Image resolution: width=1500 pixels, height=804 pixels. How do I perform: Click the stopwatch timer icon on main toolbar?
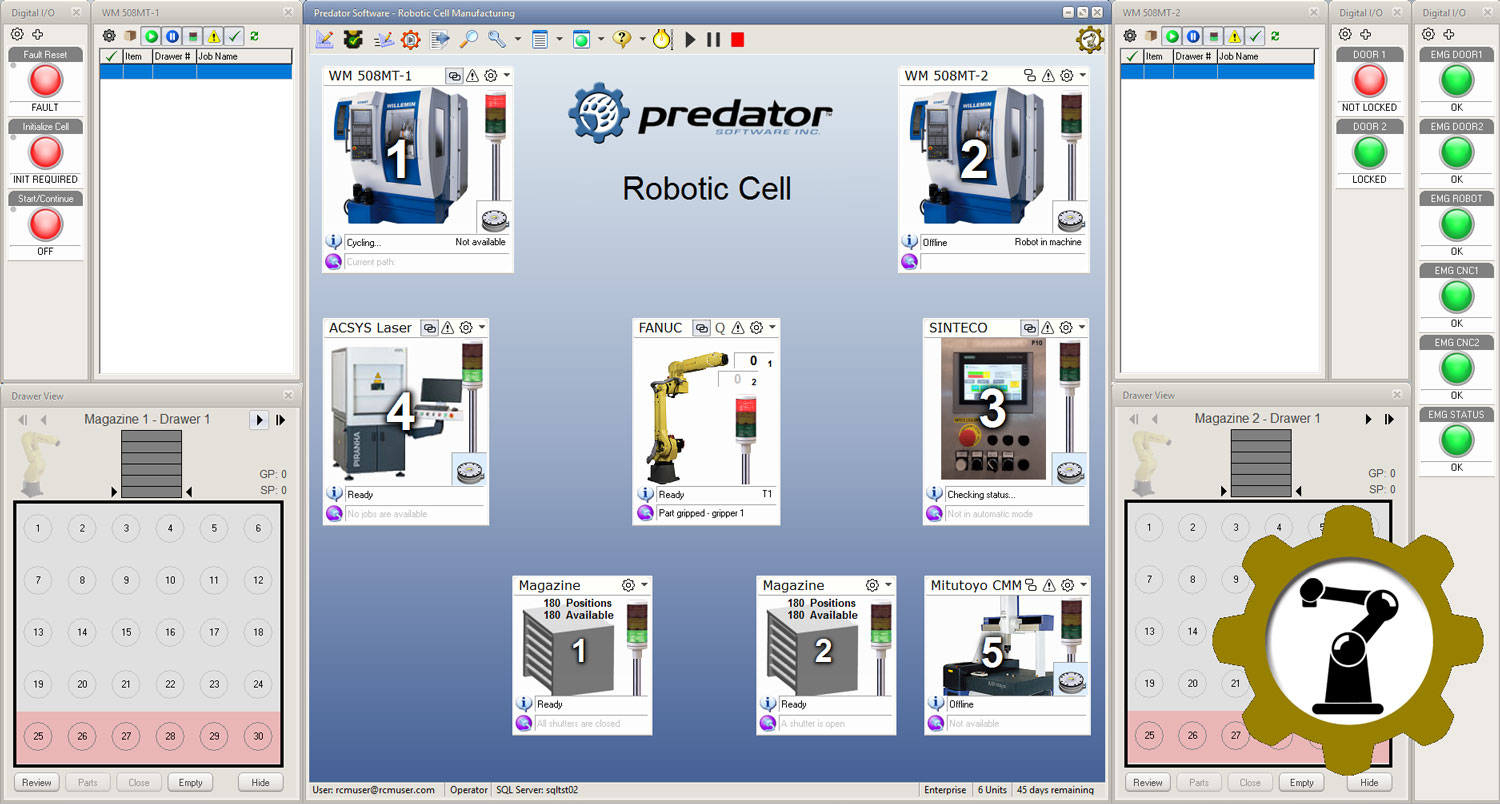[662, 40]
